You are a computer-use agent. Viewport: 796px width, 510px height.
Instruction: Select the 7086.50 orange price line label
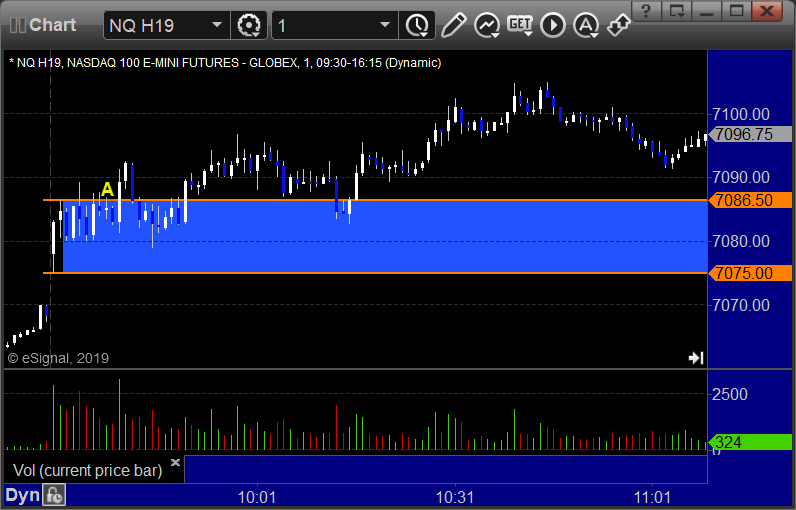[750, 200]
